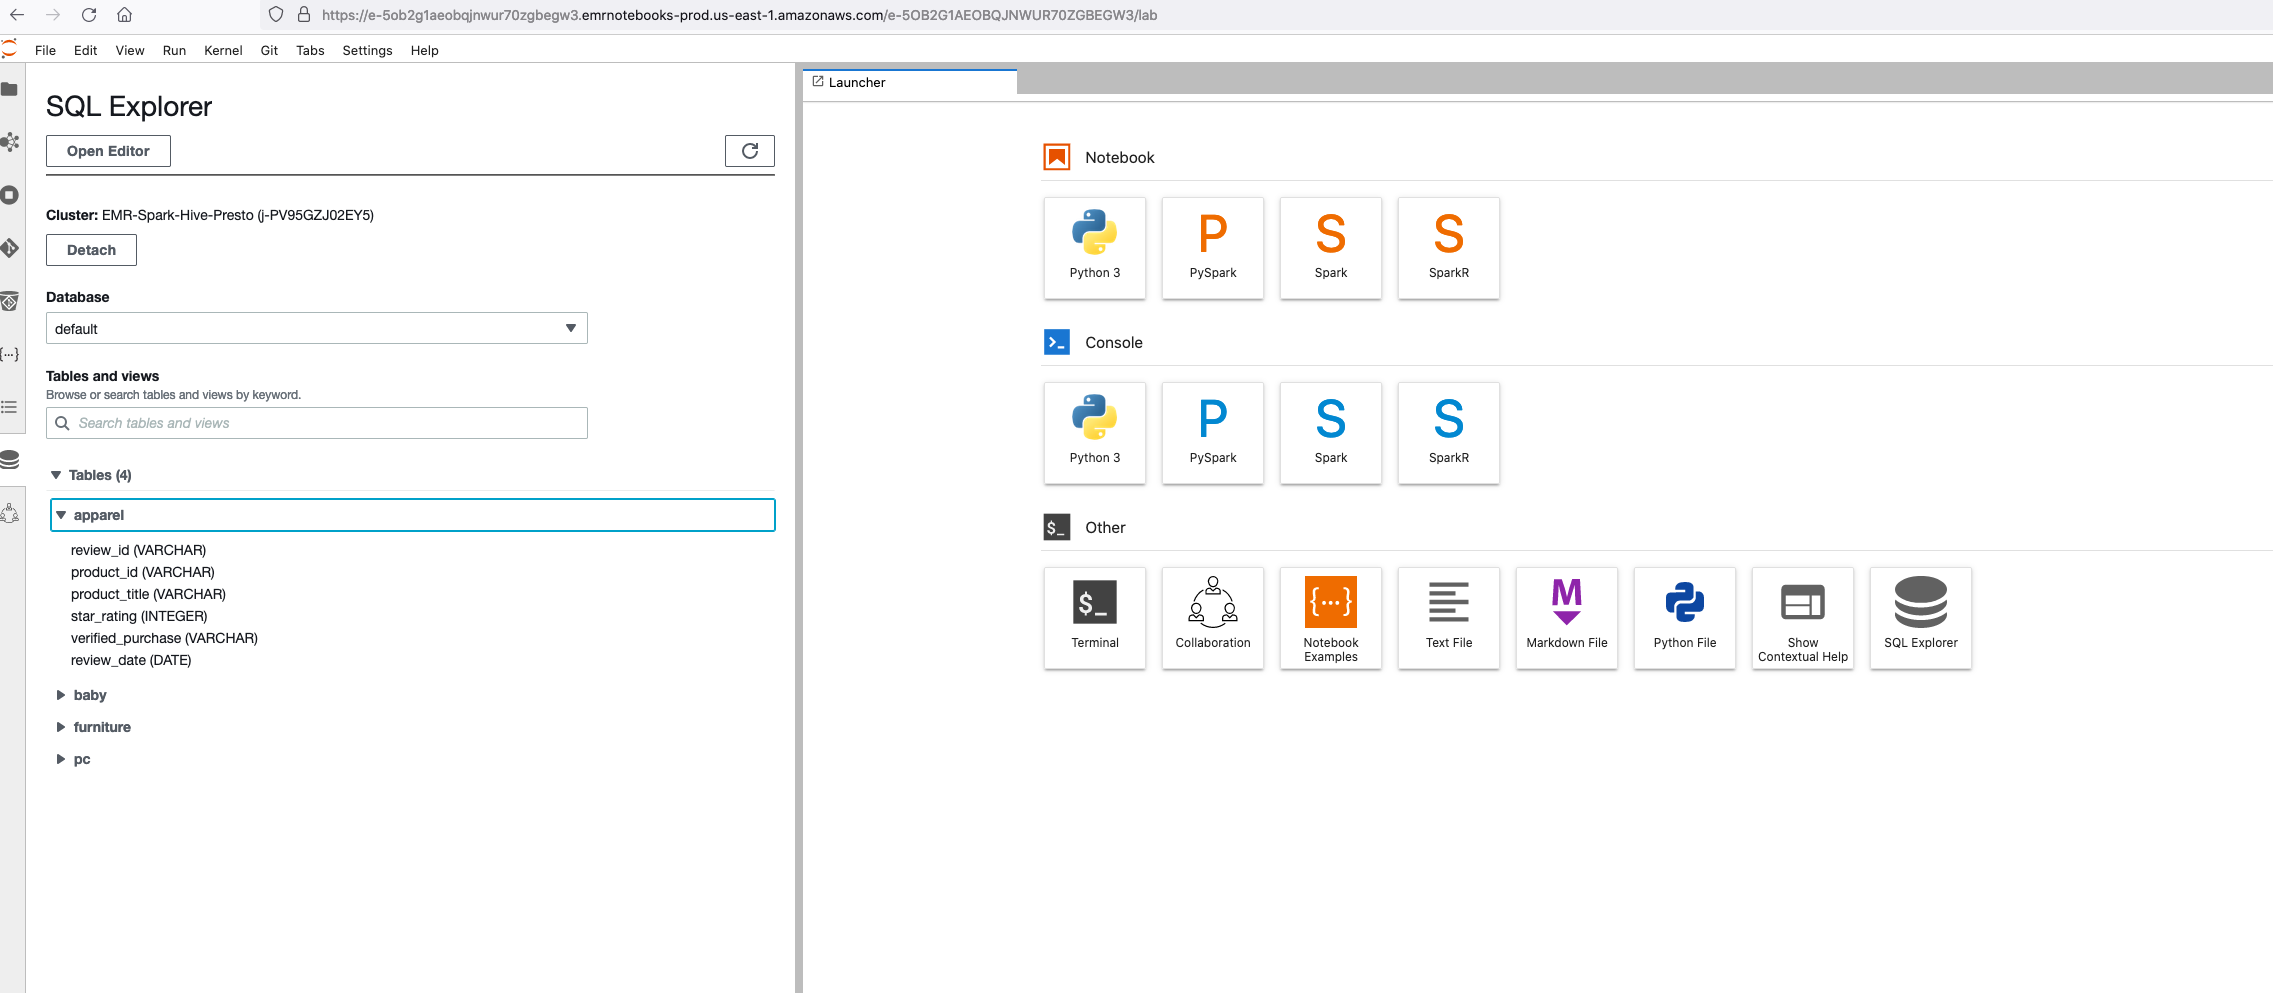Start a PySpark console
The width and height of the screenshot is (2273, 993).
[1213, 433]
